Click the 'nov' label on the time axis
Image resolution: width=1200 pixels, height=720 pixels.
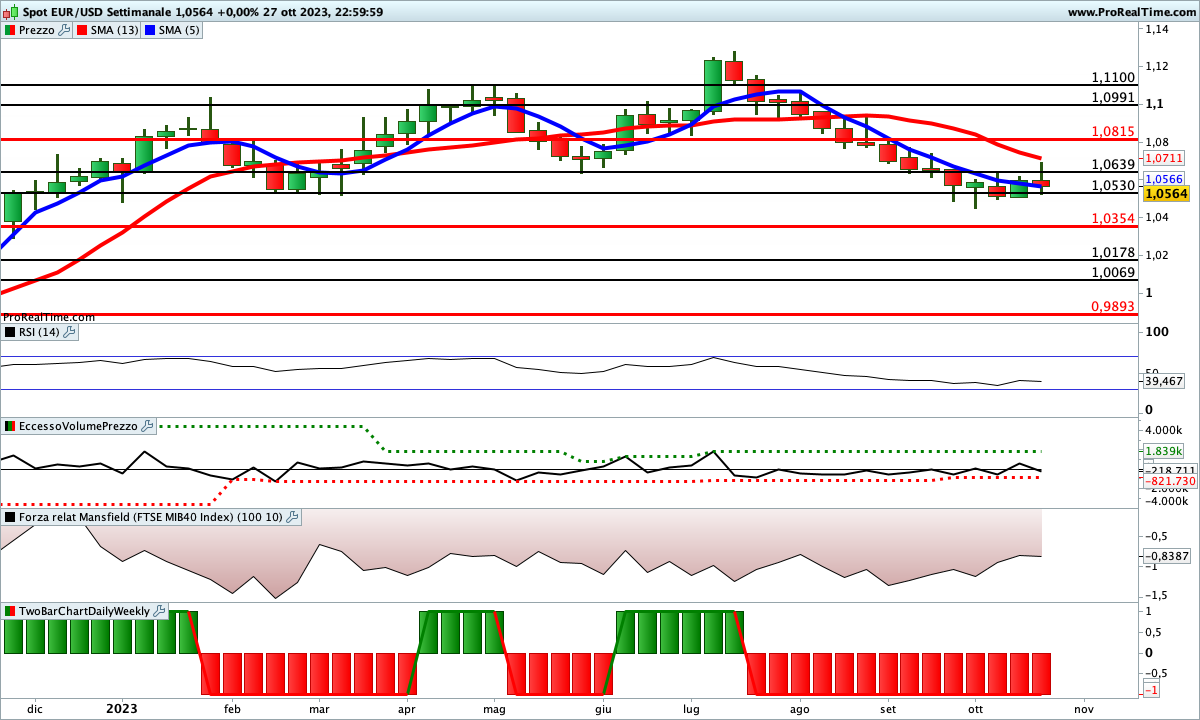click(x=1083, y=708)
